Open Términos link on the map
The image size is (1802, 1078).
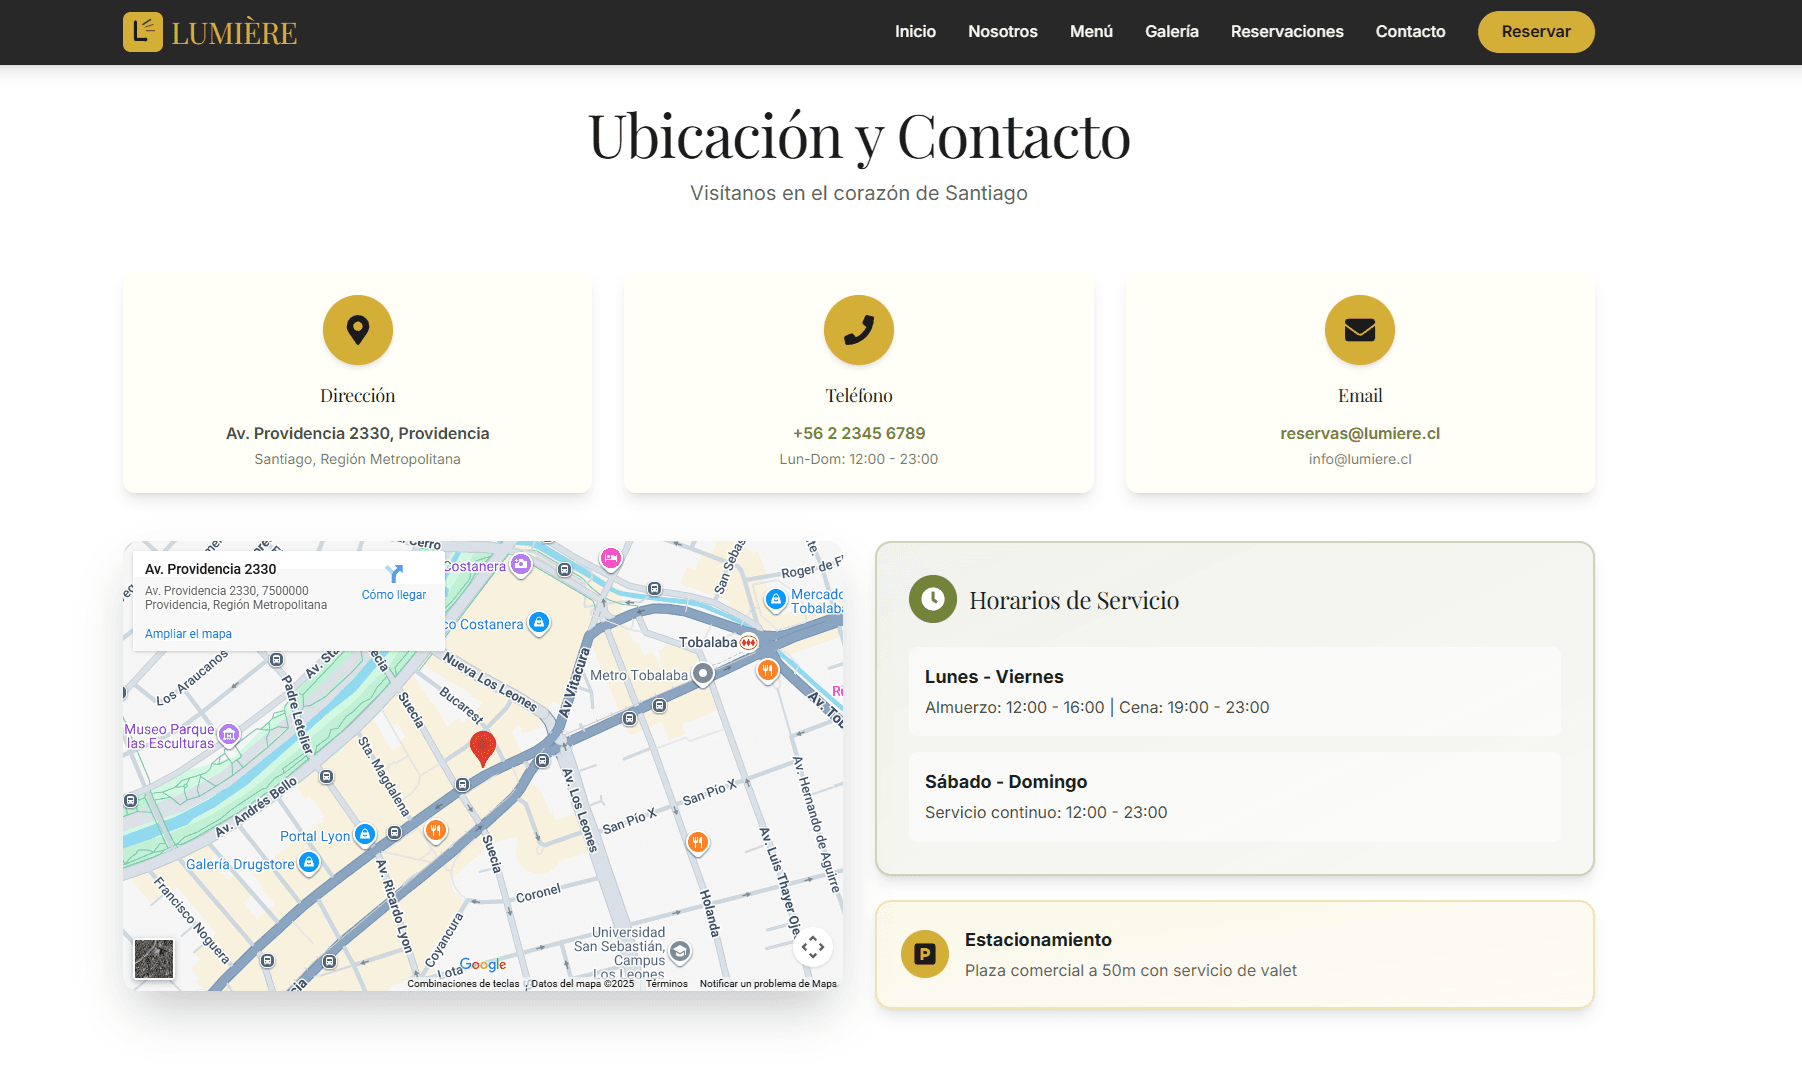pyautogui.click(x=667, y=984)
